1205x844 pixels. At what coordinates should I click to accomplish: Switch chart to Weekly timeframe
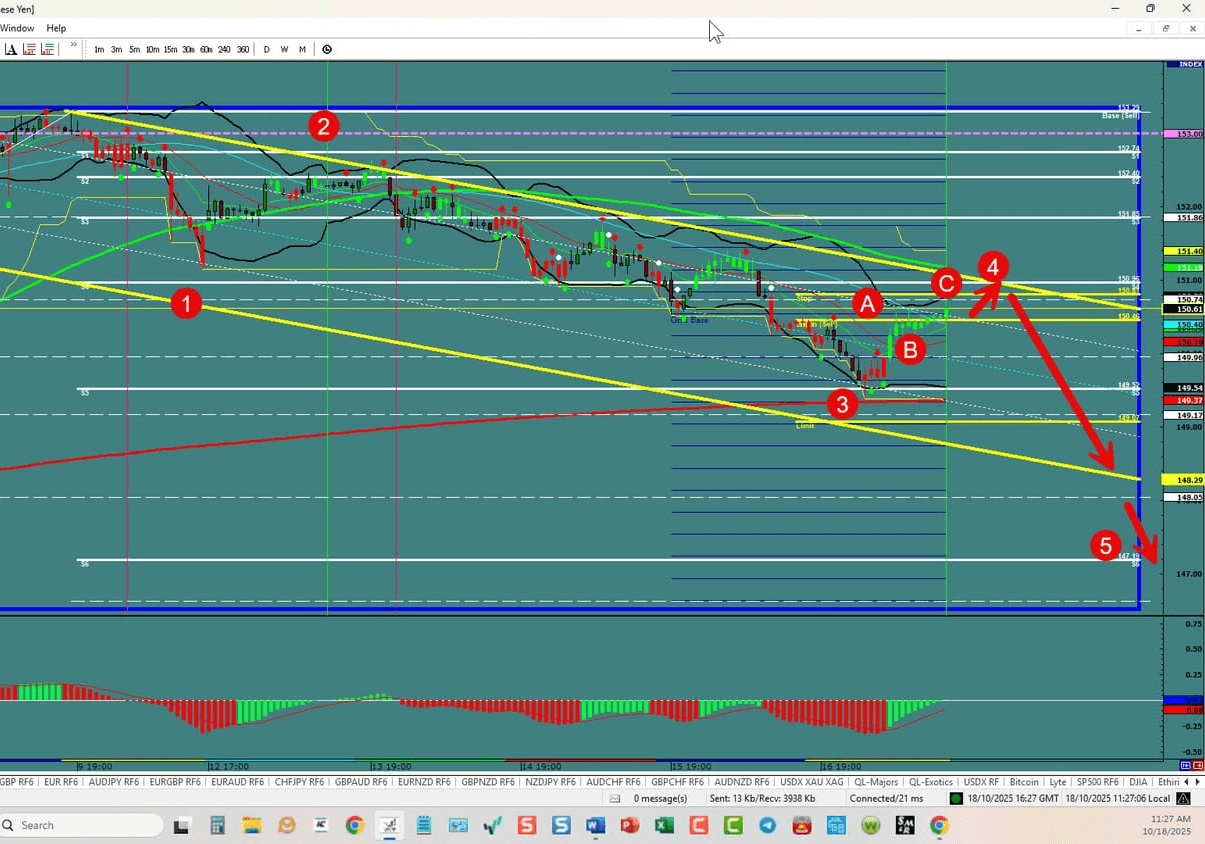pyautogui.click(x=286, y=49)
